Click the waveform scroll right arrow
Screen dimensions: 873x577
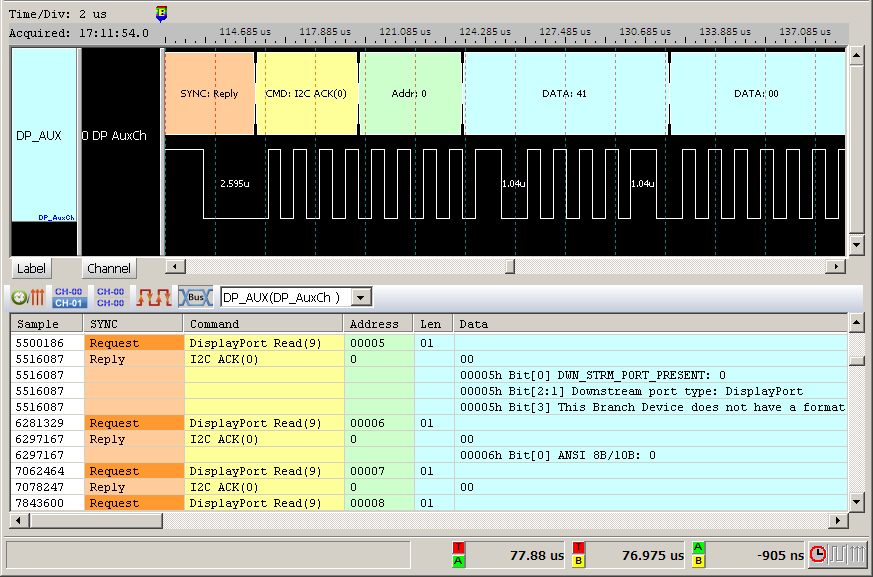(838, 267)
